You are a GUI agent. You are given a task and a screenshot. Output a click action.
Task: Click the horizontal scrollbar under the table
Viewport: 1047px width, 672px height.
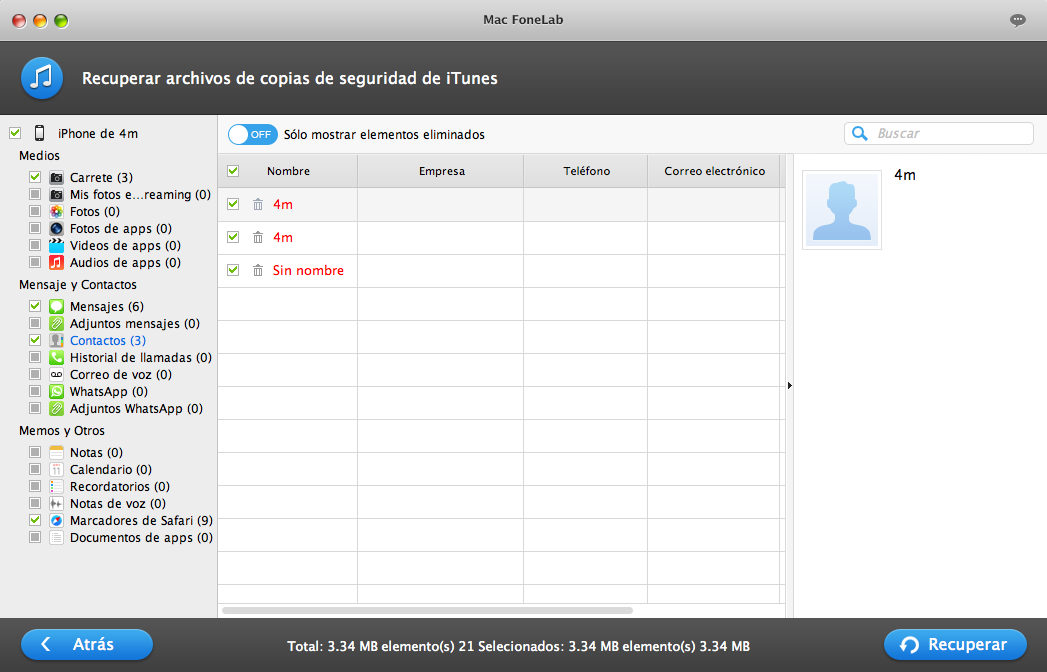click(x=427, y=611)
